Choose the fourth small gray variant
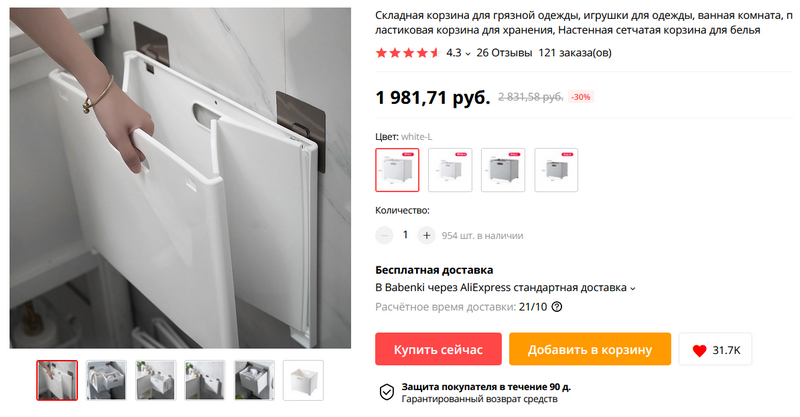800x417 pixels. point(556,170)
